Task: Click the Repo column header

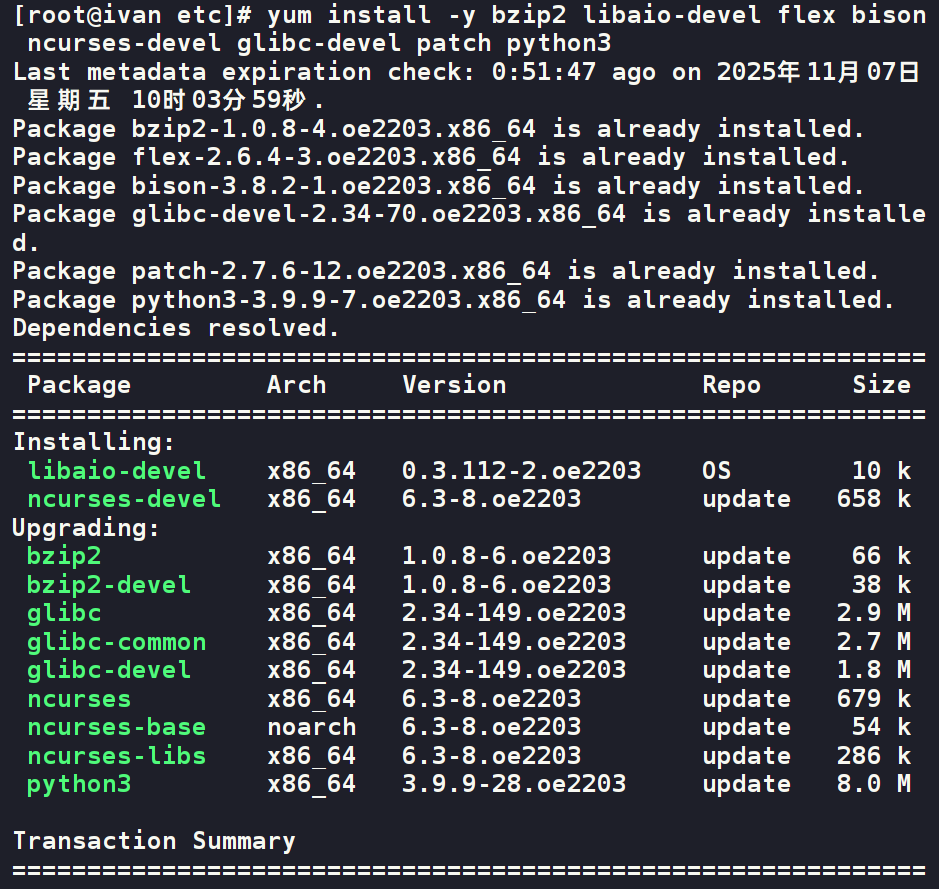Action: 732,386
